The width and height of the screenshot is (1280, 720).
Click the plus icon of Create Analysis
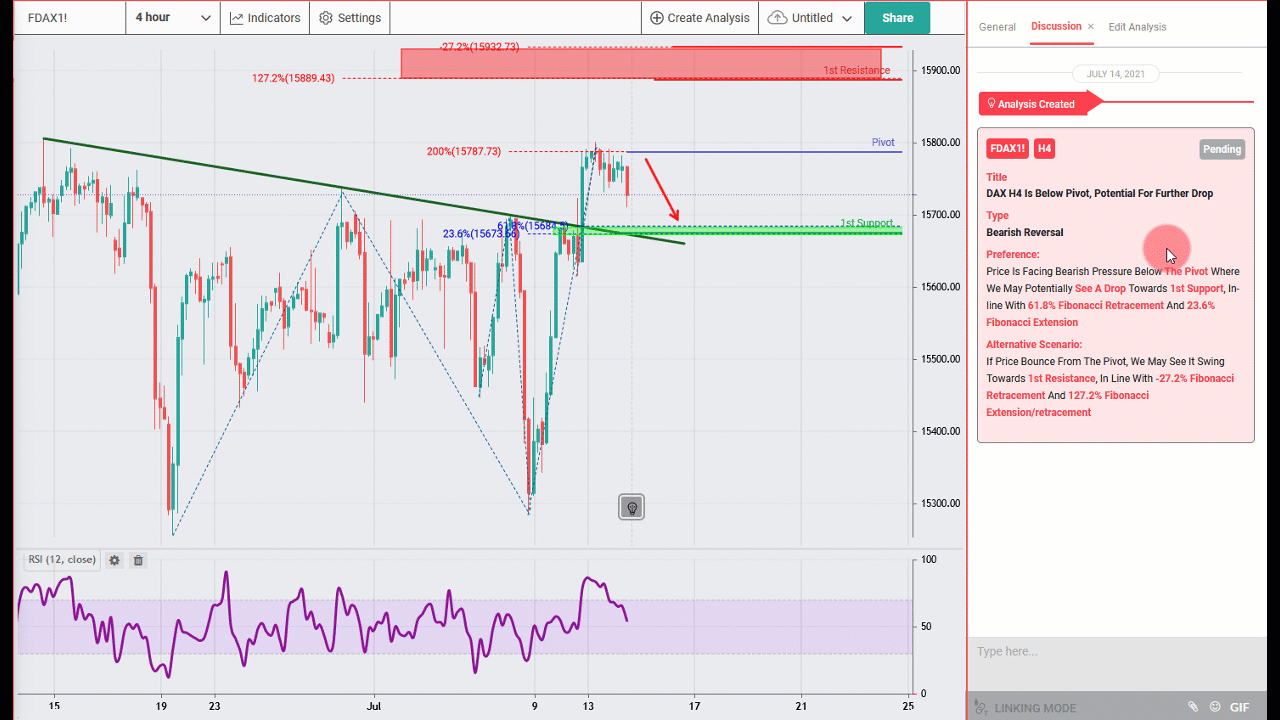pos(657,18)
